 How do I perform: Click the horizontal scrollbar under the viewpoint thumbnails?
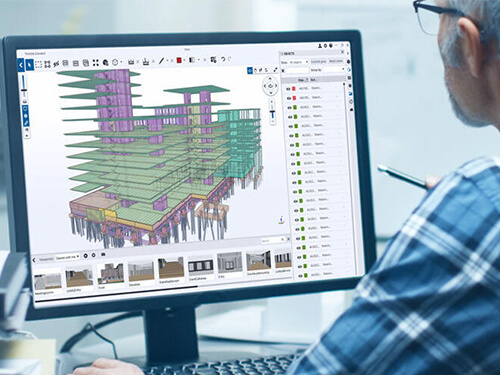pos(117,294)
